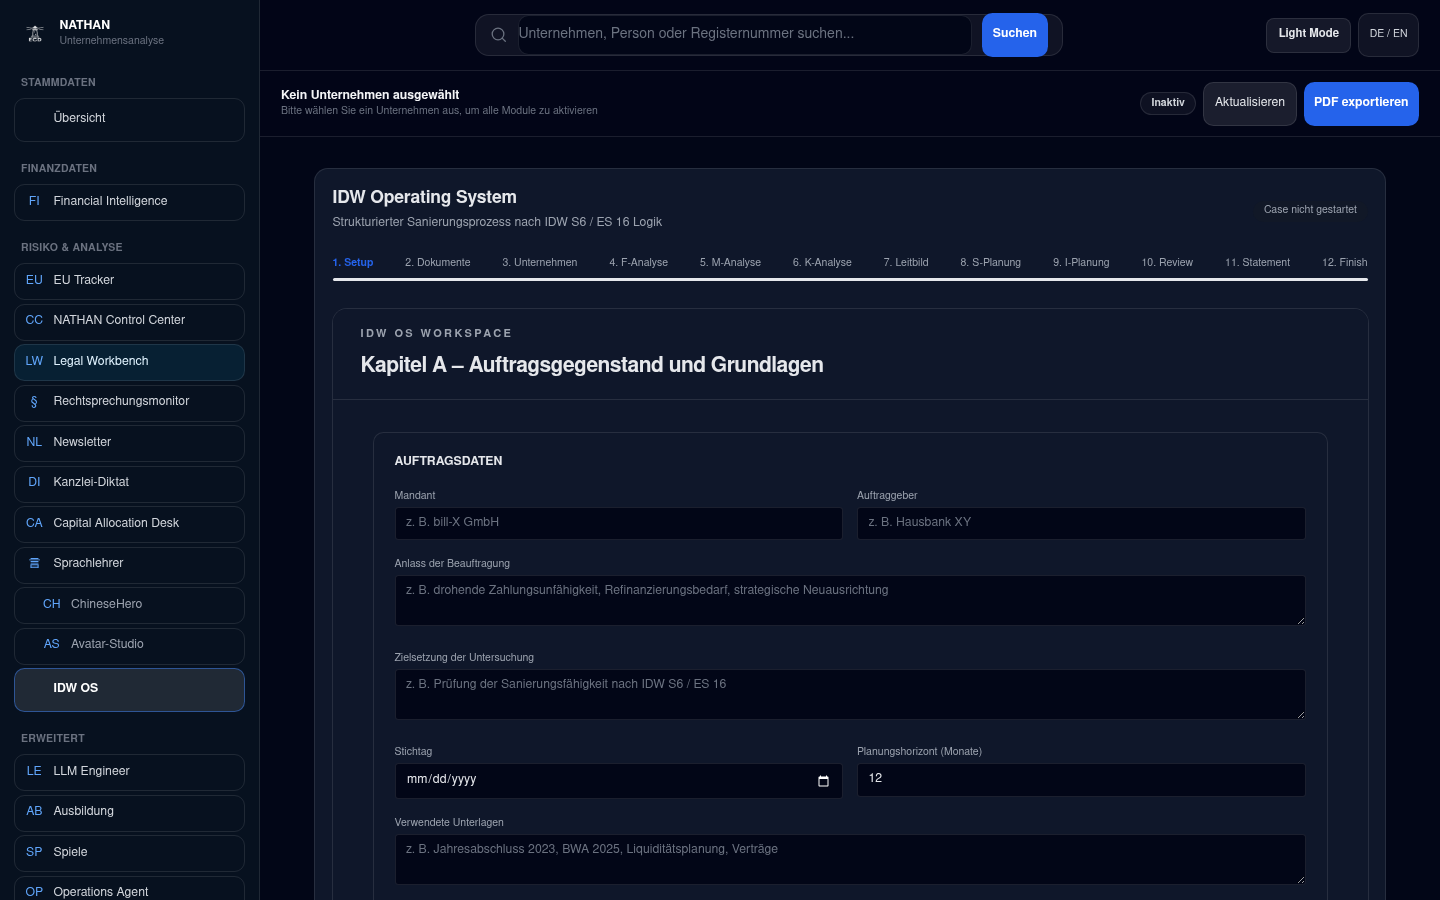
Task: Jump to the 12. Finish tab
Action: click(x=1345, y=263)
